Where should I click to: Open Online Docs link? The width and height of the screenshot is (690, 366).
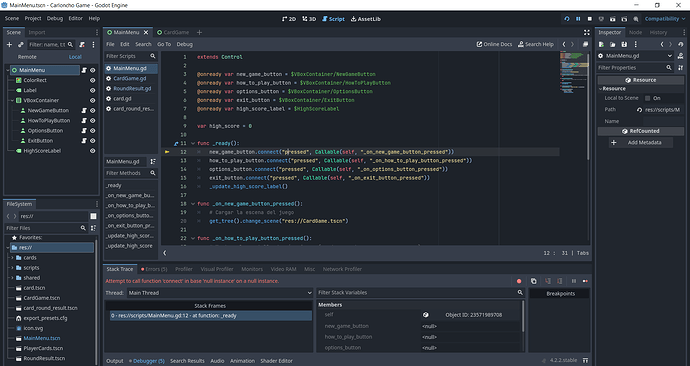[x=495, y=44]
